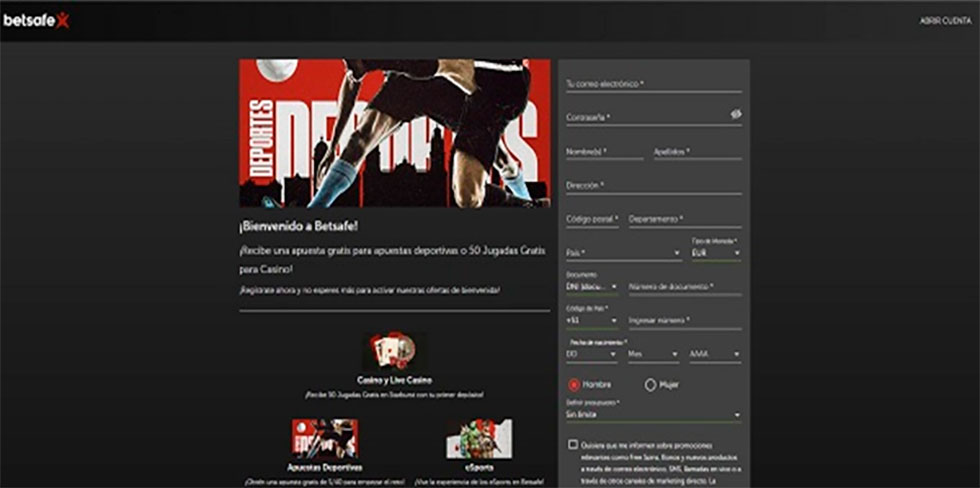Expand the DNI document type dropdown
Viewport: 980px width, 488px height.
point(591,288)
